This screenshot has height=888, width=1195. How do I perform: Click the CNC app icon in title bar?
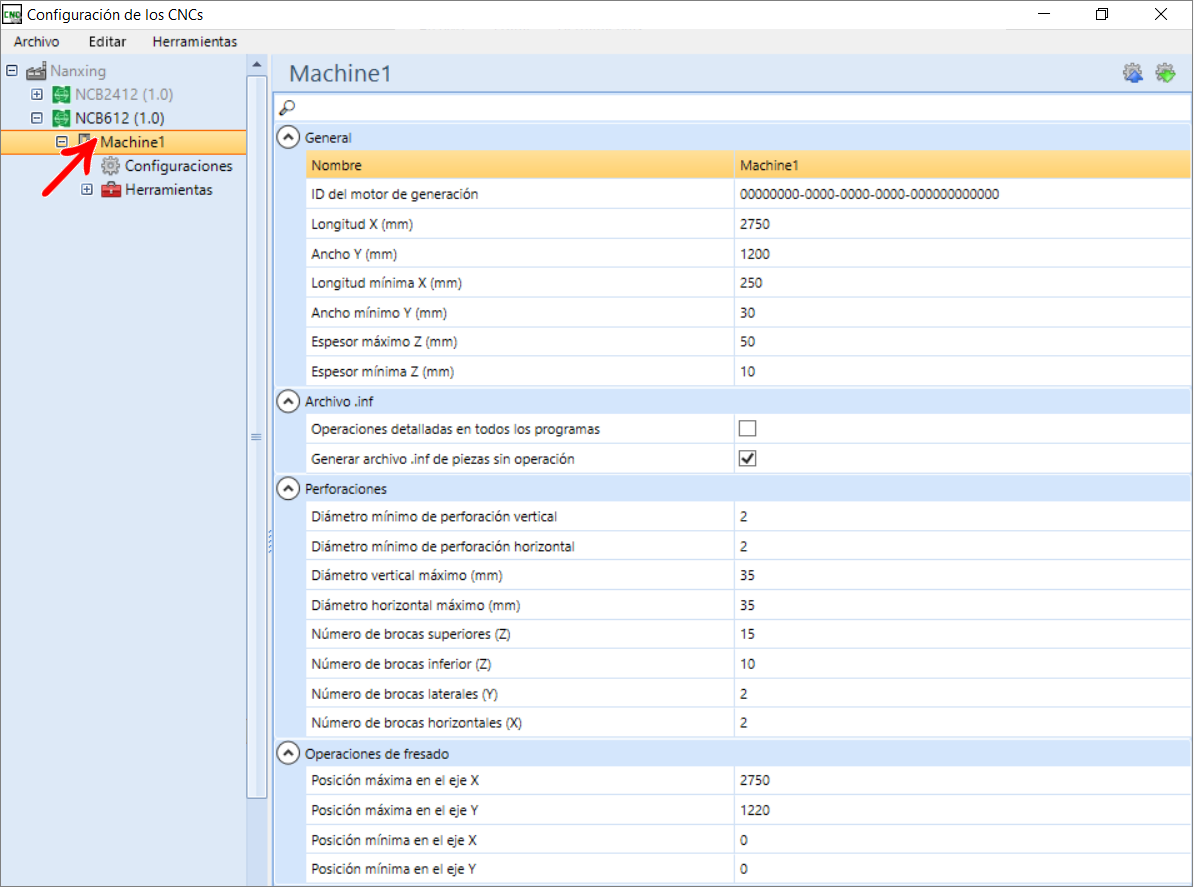12,14
